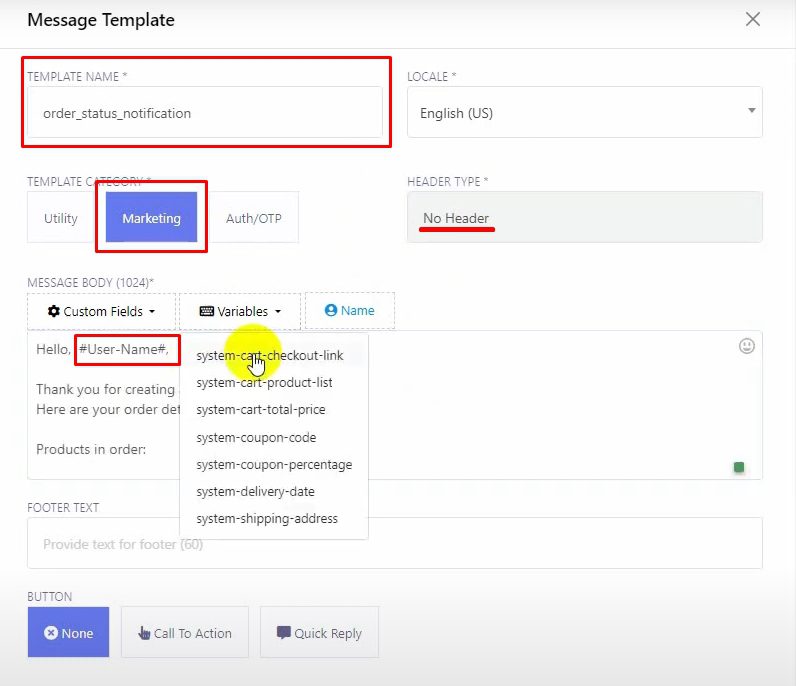This screenshot has height=686, width=796.
Task: Click the emoji smiley icon in message body
Action: pos(746,346)
